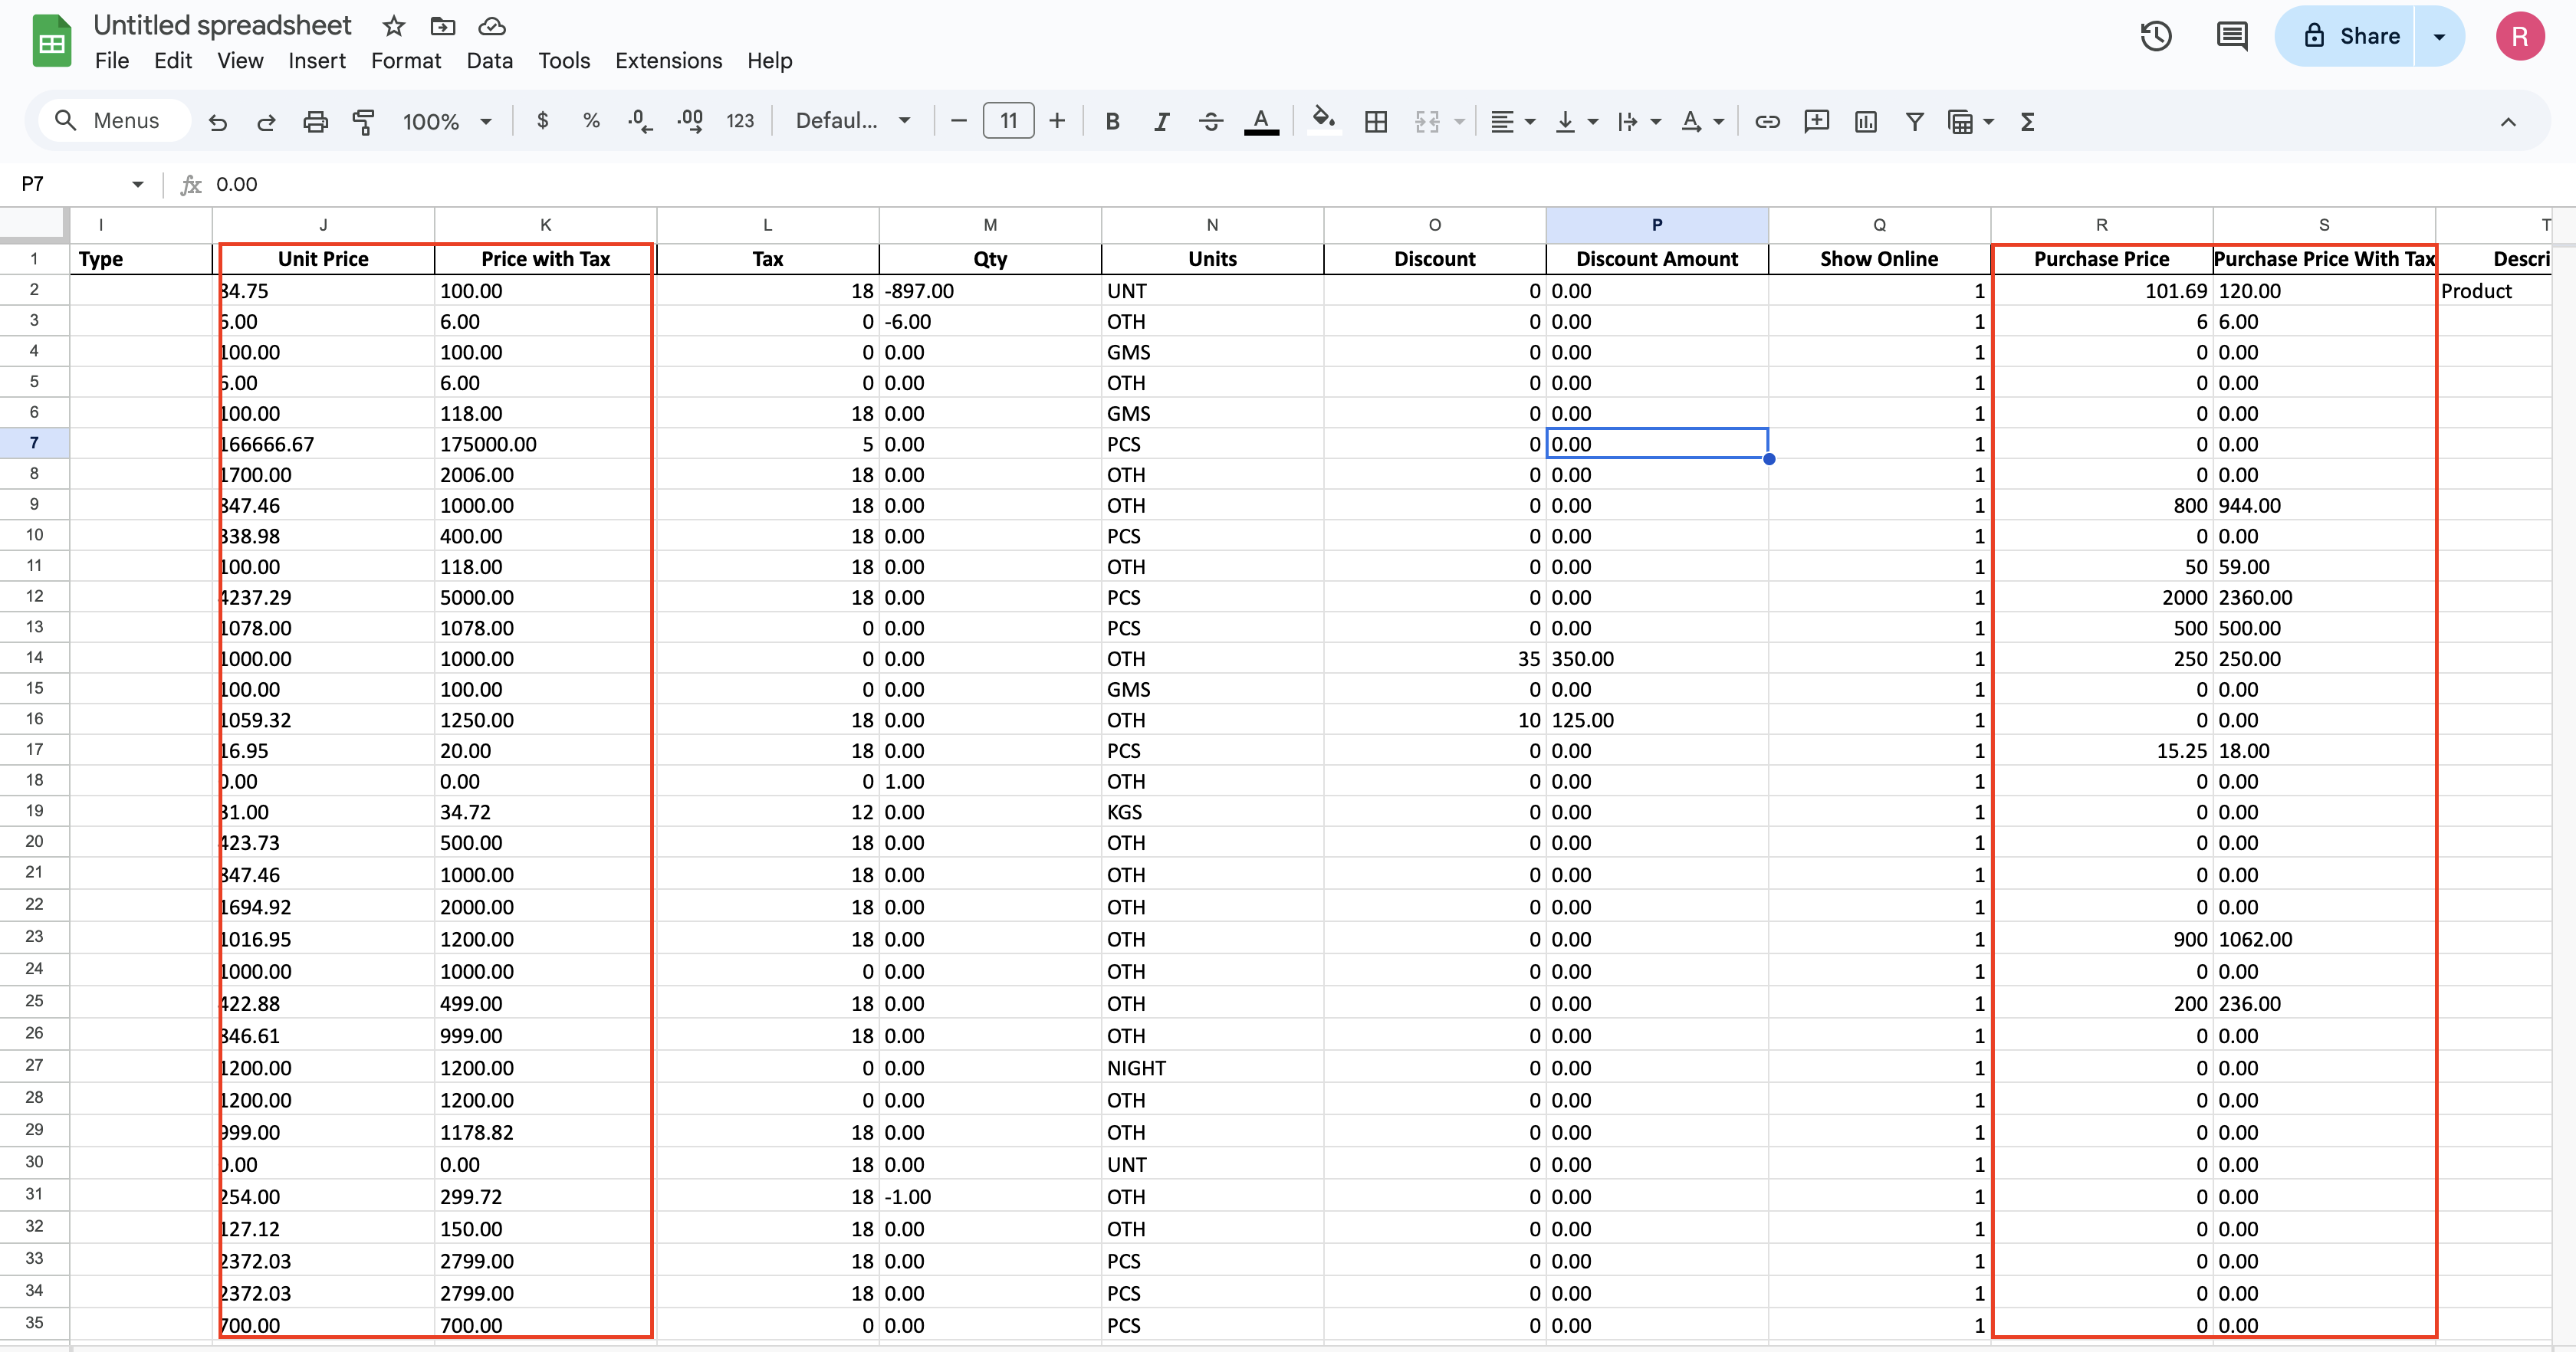This screenshot has width=2576, height=1352.
Task: Toggle bold formatting
Action: point(1112,121)
